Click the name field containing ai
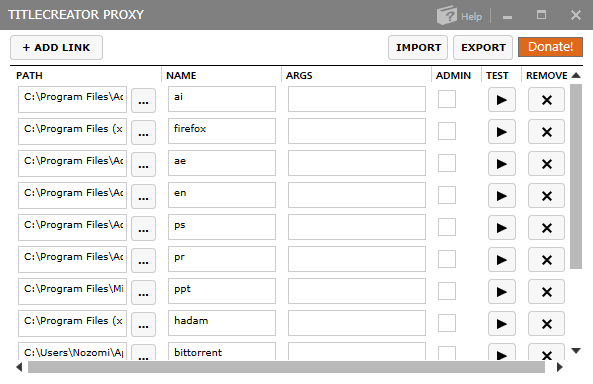 222,99
